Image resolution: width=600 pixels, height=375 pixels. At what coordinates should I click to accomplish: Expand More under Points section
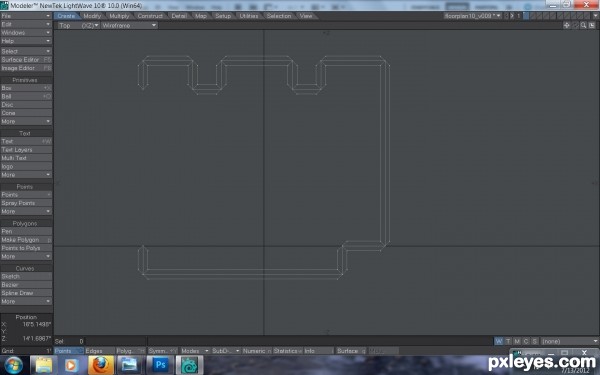[x=26, y=211]
